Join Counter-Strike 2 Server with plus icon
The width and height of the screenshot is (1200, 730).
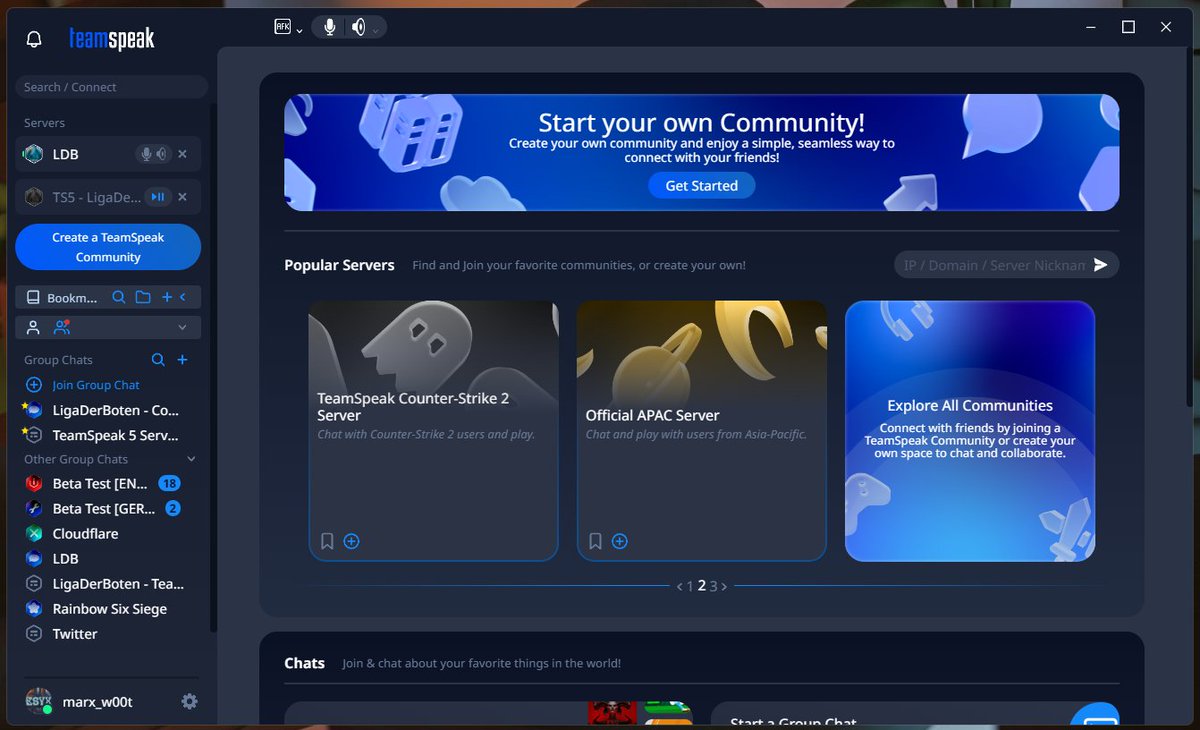(352, 541)
